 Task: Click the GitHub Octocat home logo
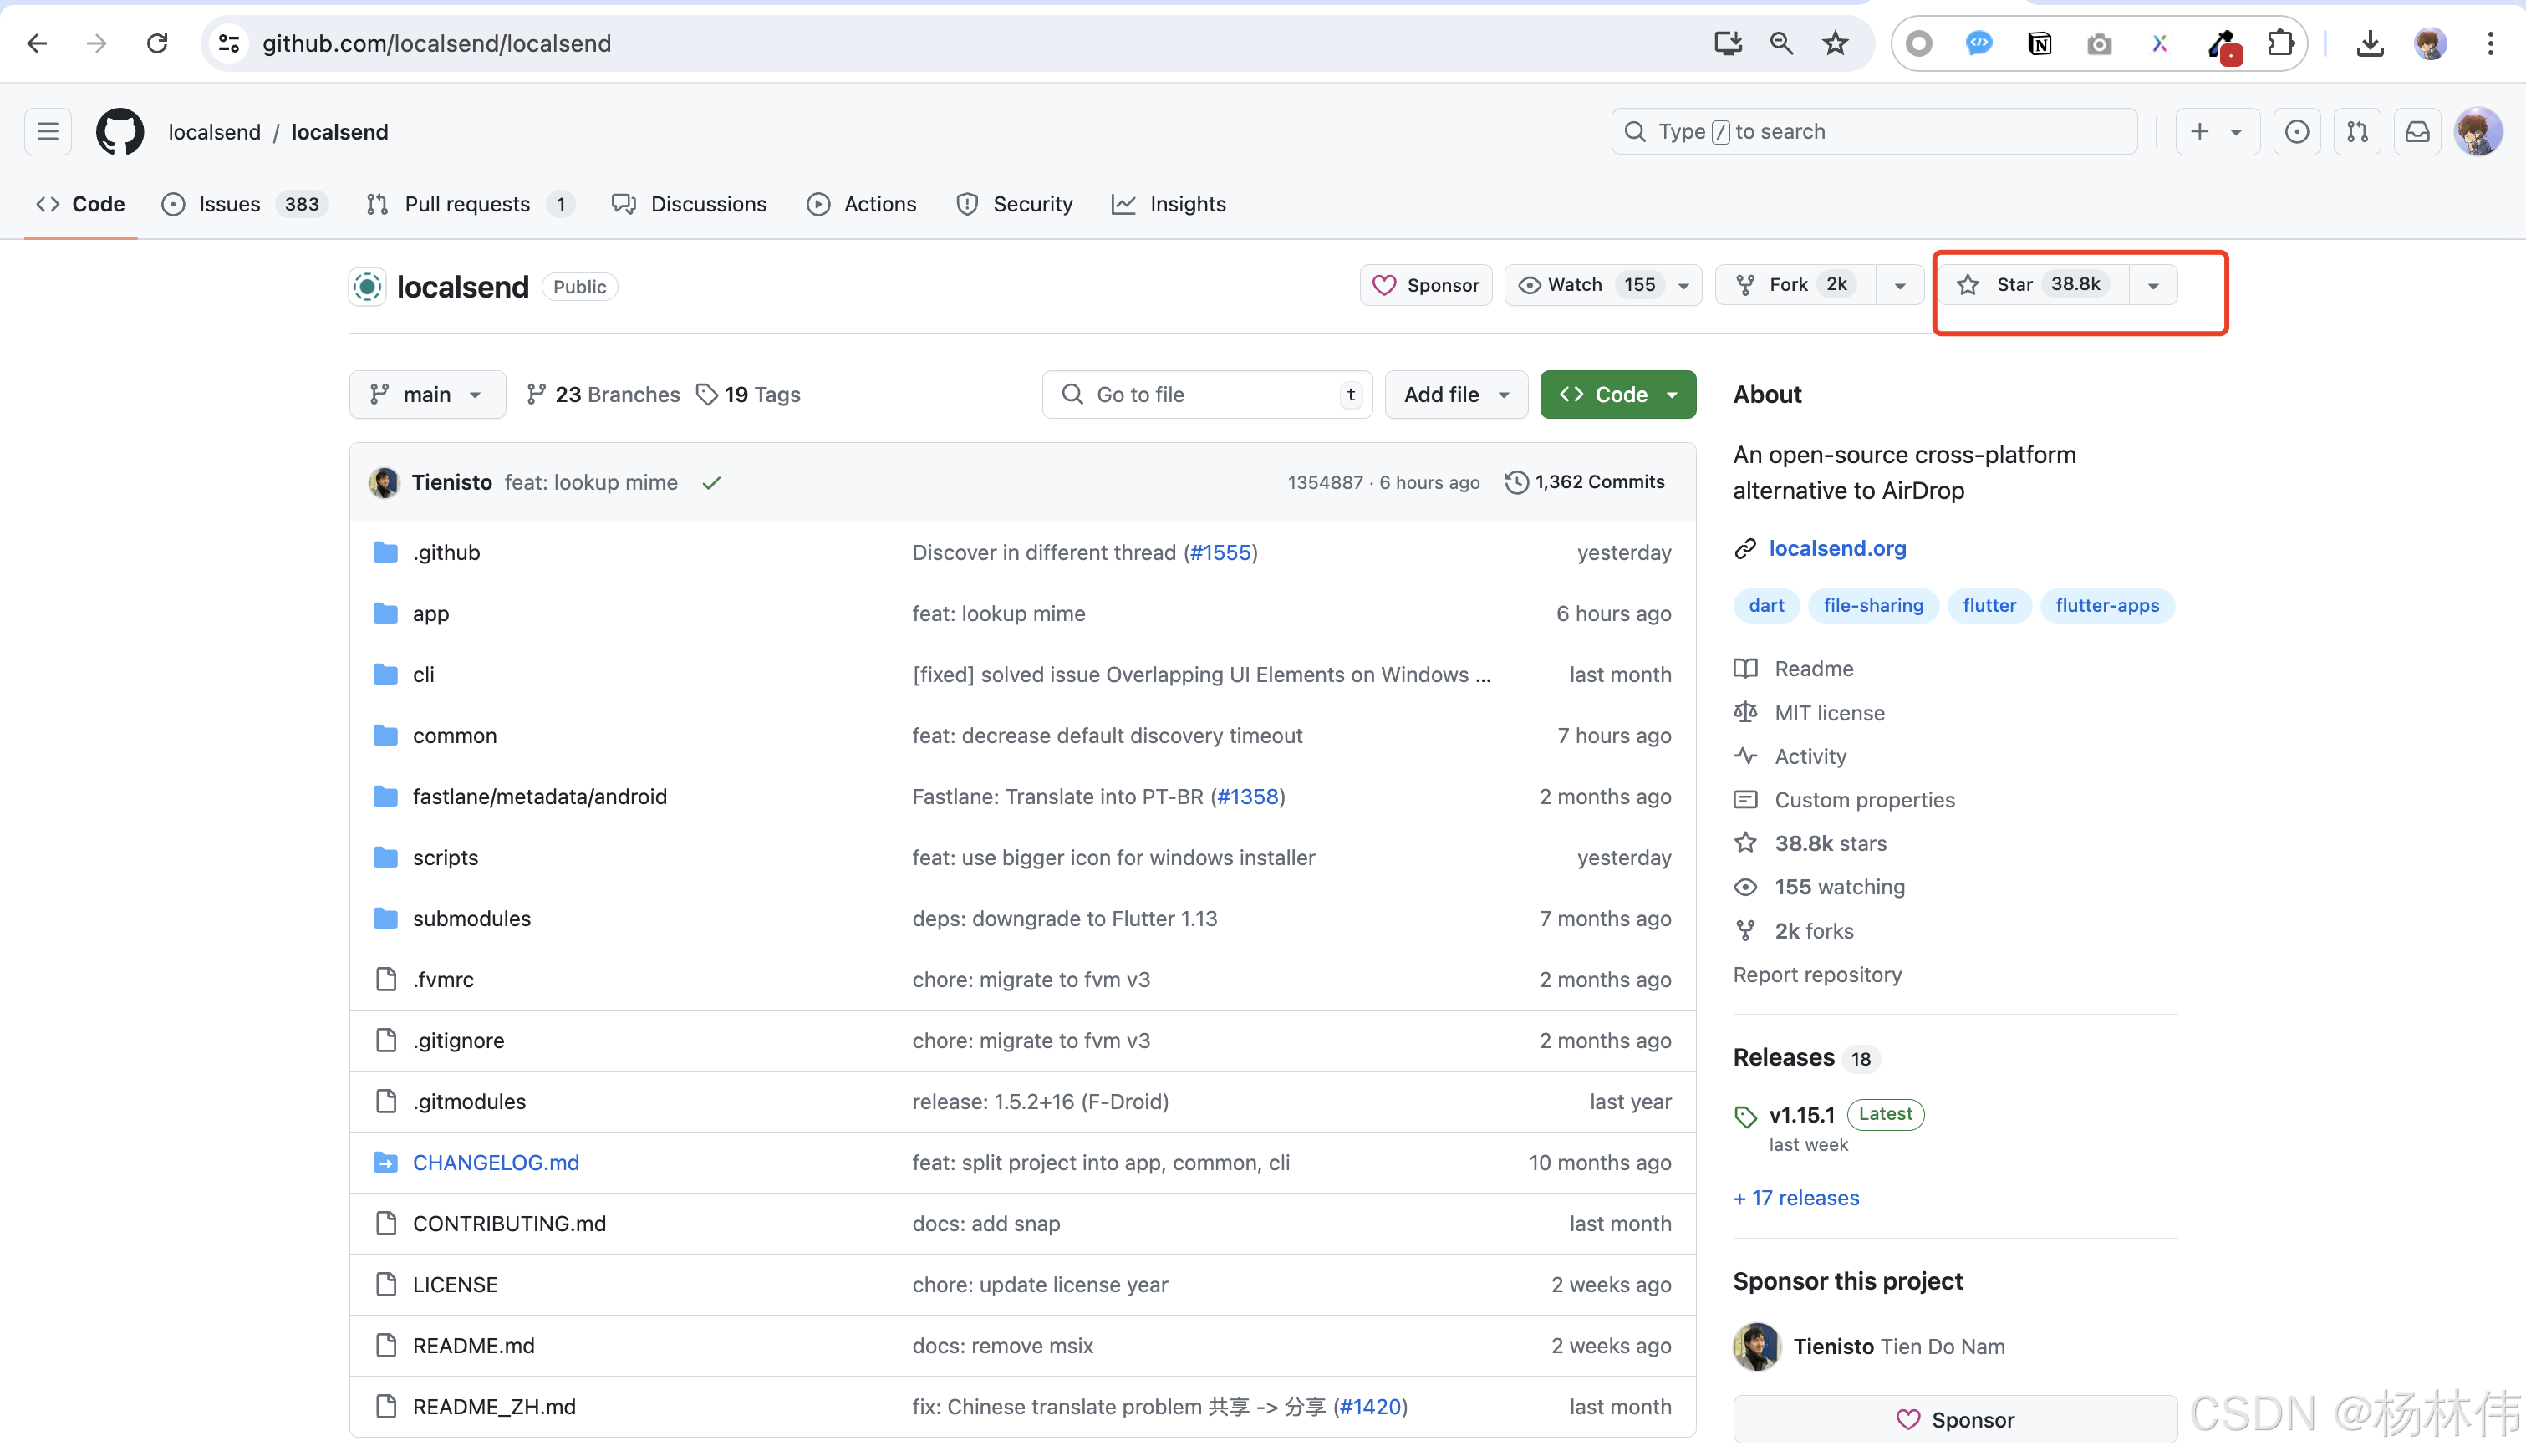120,131
